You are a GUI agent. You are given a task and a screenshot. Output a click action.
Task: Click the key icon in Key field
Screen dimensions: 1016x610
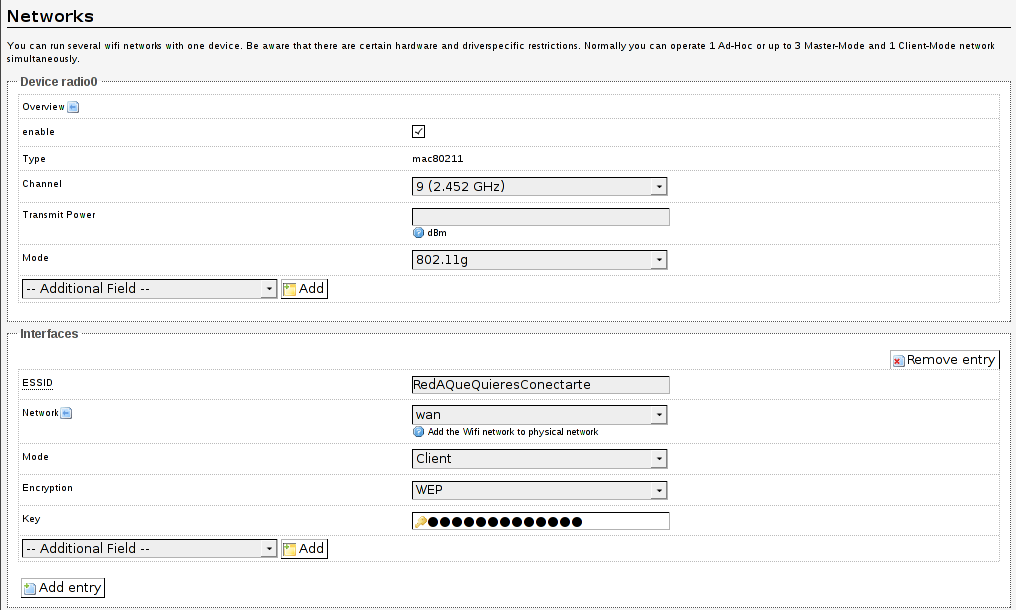click(421, 521)
